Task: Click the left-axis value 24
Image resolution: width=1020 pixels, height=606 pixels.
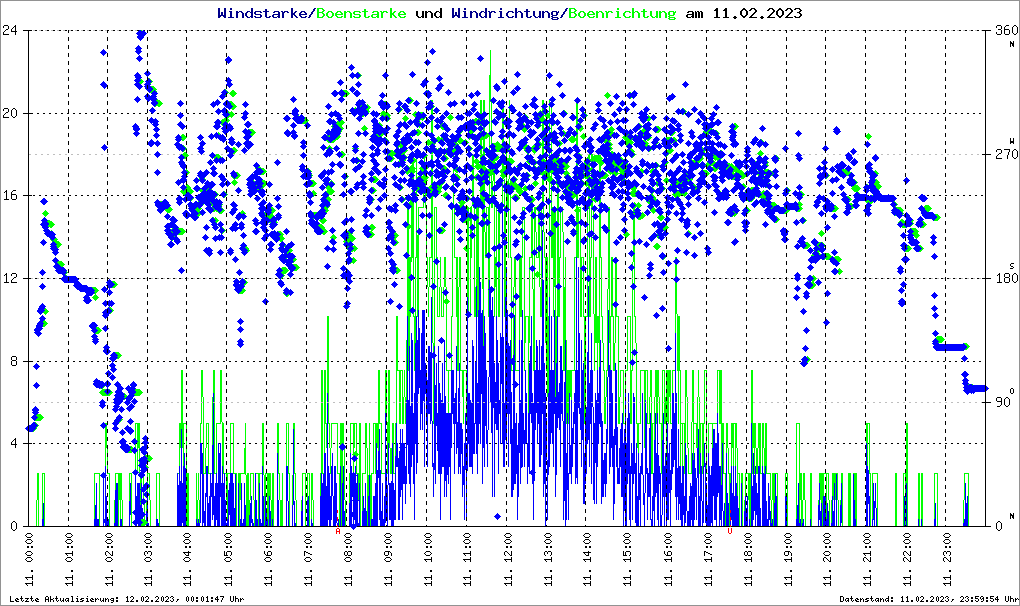Action: 13,30
